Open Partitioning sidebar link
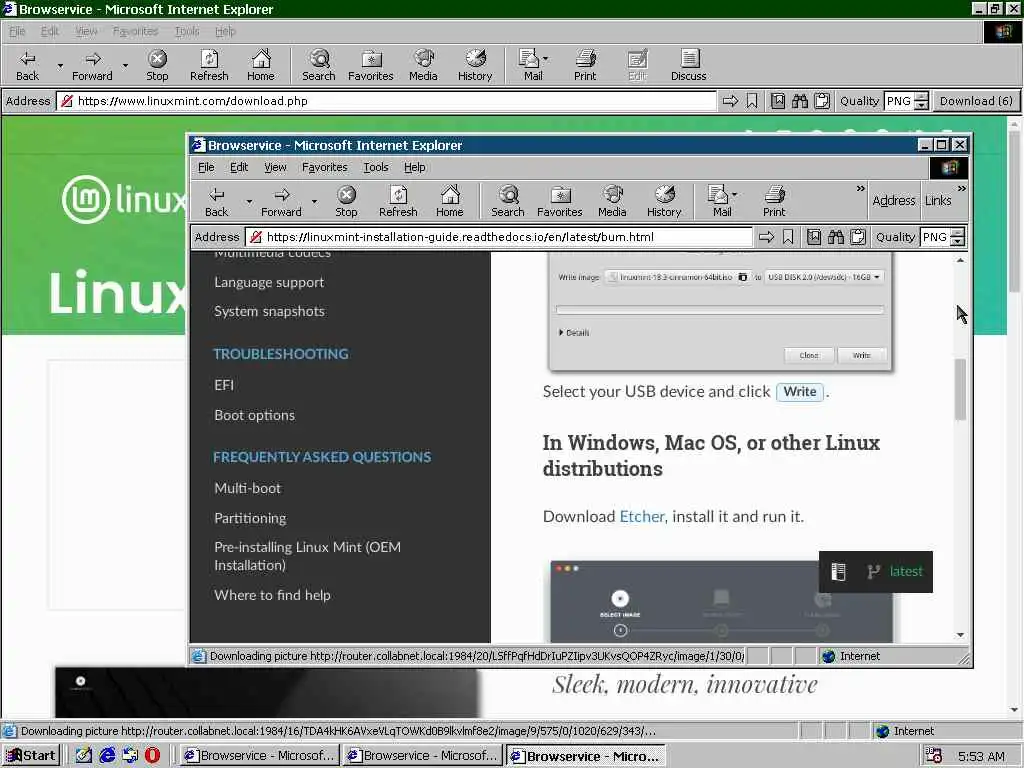1024x768 pixels. tap(250, 519)
